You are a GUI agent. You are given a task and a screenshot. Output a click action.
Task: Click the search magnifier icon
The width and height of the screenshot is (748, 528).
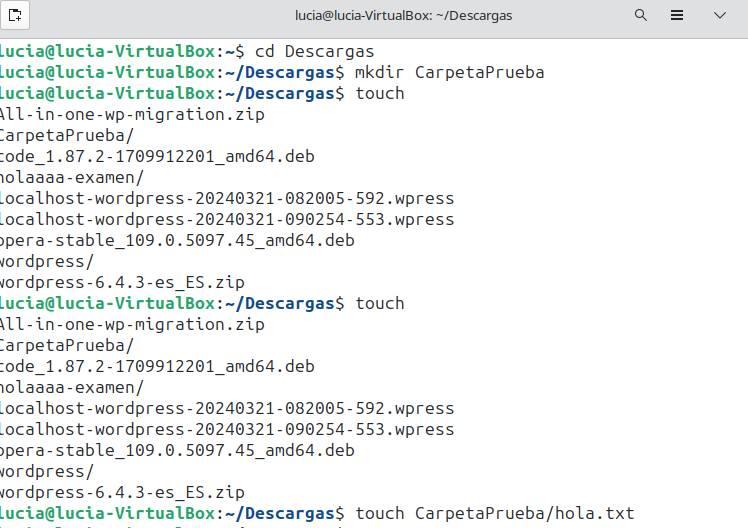pyautogui.click(x=641, y=17)
